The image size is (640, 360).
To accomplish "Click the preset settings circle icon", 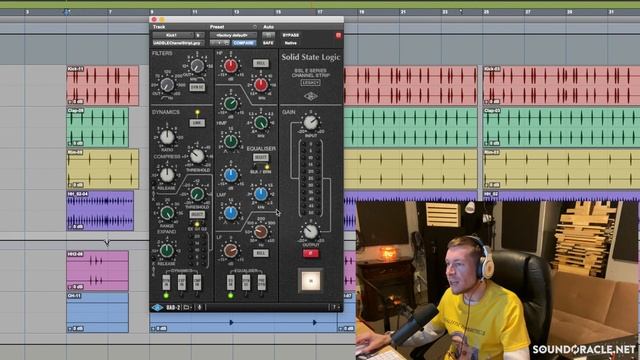I will tap(255, 27).
